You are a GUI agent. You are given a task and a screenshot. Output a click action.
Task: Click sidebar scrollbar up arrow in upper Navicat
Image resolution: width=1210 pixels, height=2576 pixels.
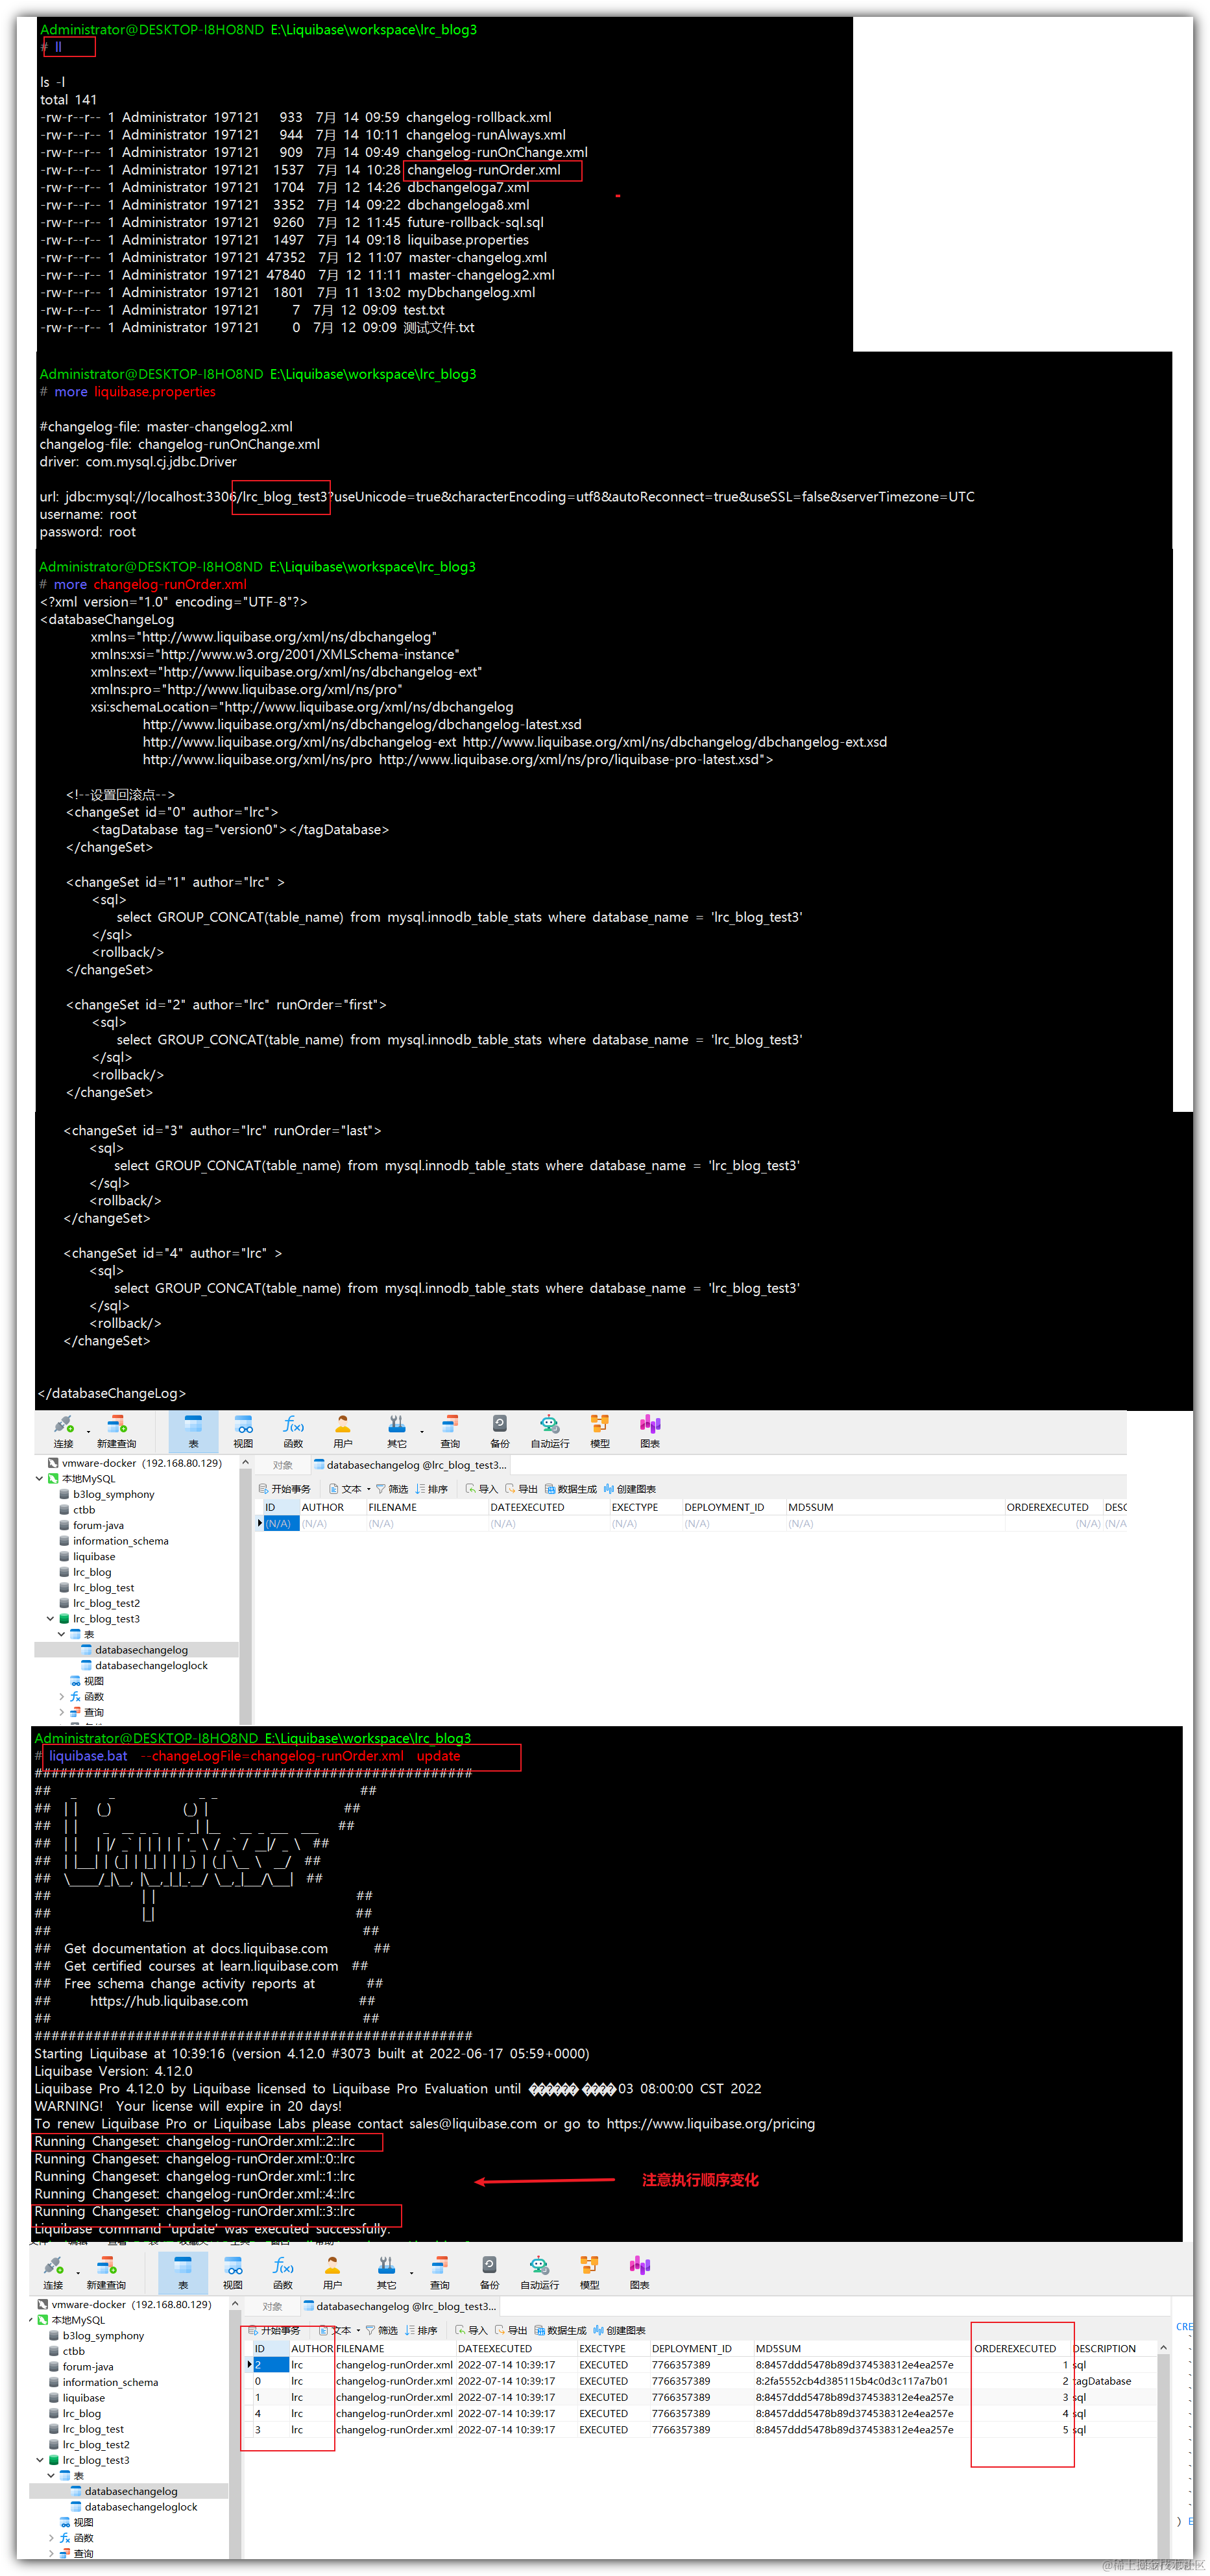coord(245,1462)
